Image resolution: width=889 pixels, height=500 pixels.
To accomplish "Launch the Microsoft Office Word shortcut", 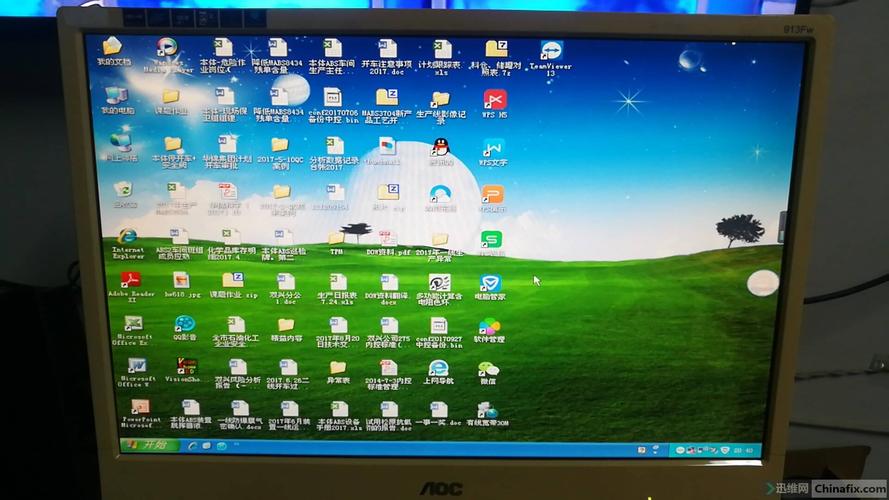I will click(137, 366).
